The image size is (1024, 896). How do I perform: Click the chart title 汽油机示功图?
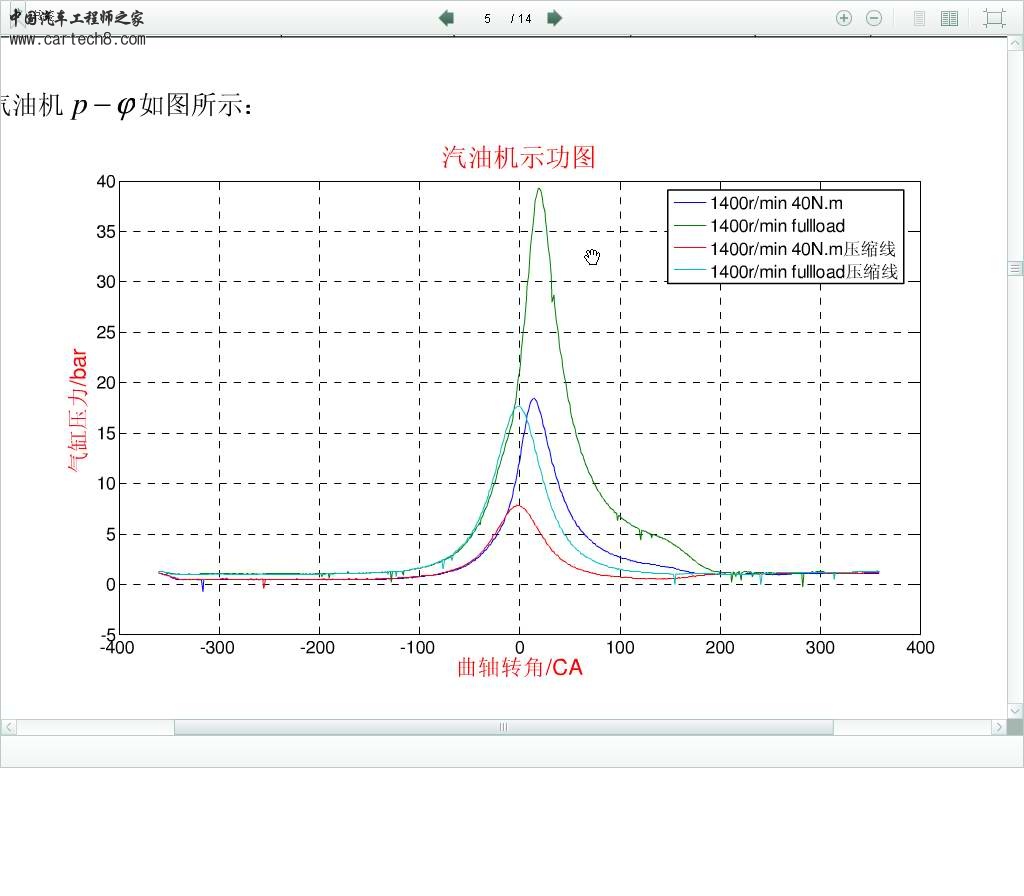tap(519, 157)
